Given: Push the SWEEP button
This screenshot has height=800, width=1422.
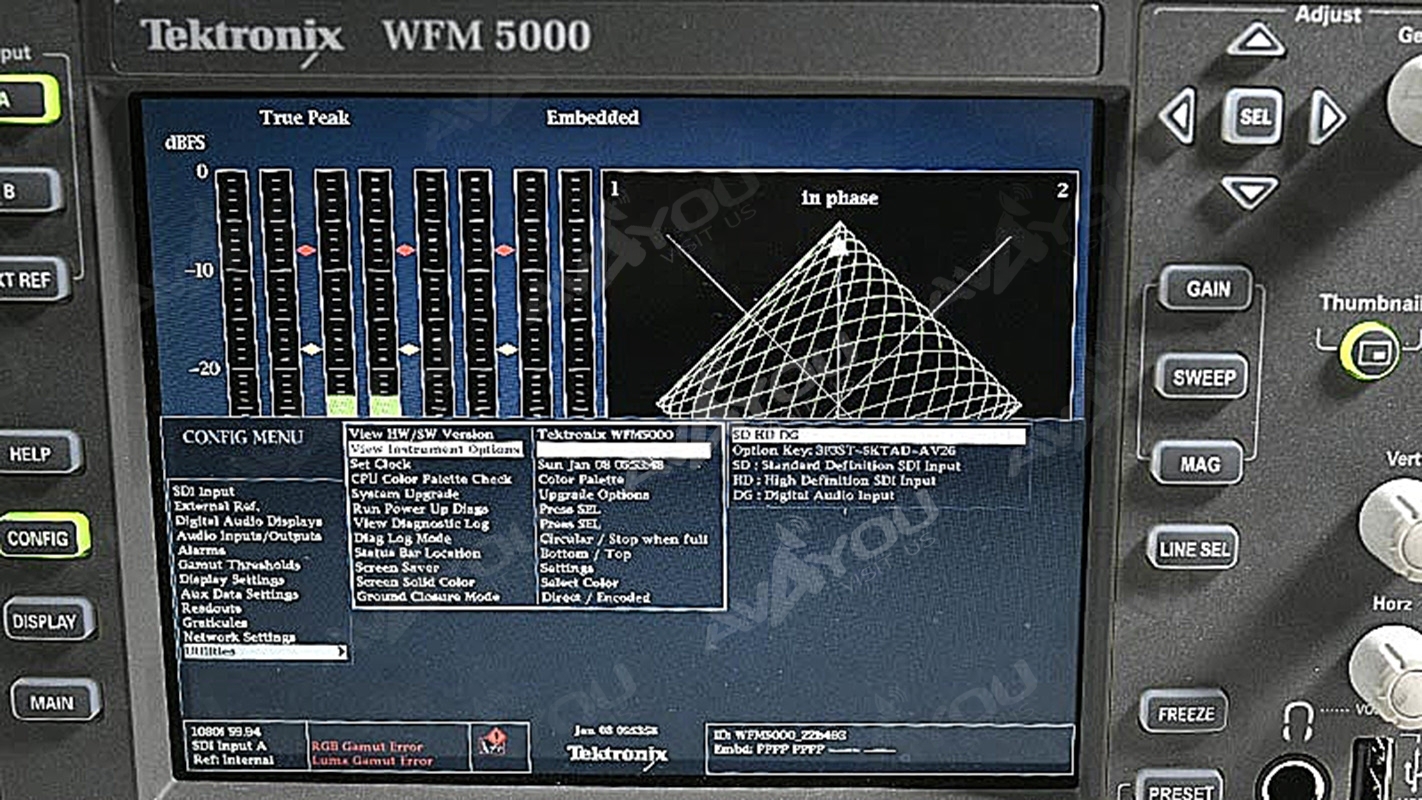Looking at the screenshot, I should [x=1202, y=377].
